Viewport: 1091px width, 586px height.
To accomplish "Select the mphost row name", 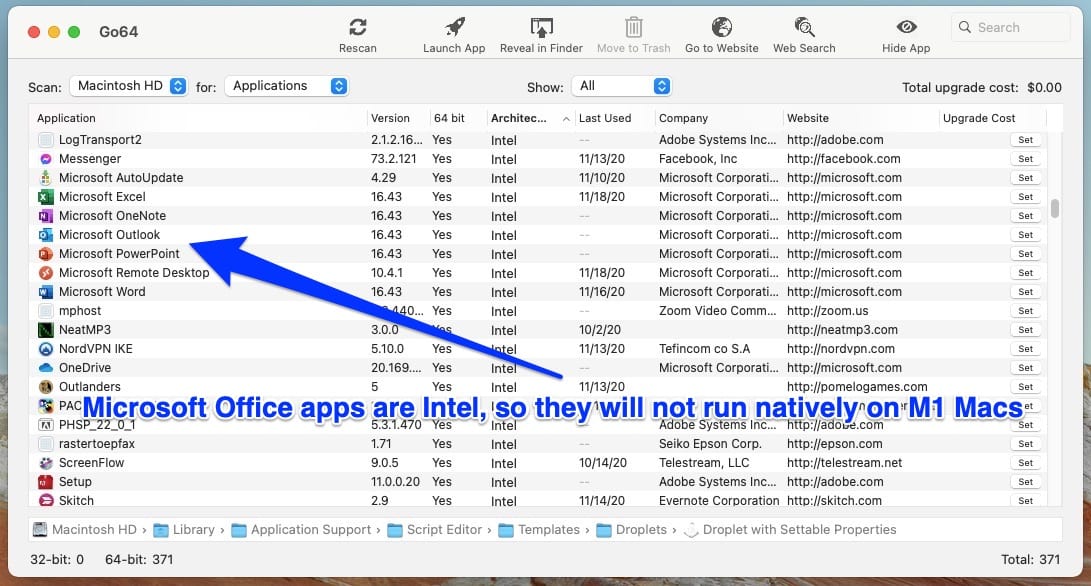I will 80,311.
